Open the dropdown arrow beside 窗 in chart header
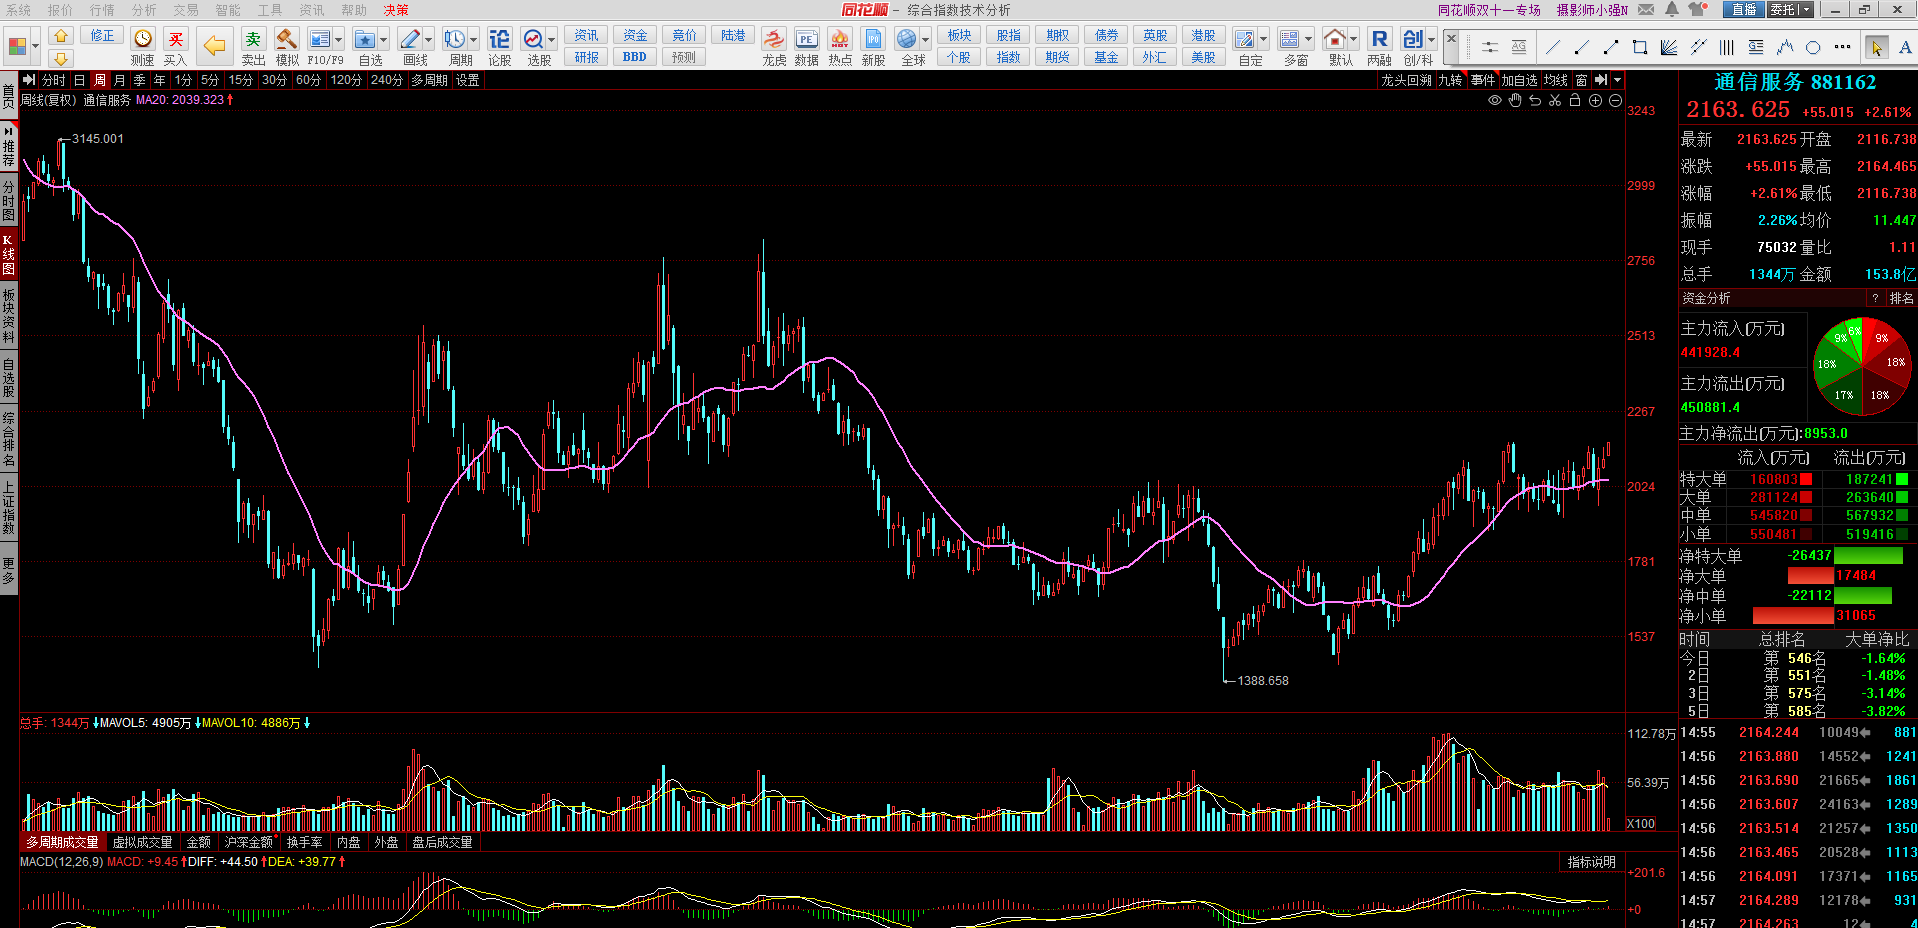1918x928 pixels. [x=1617, y=80]
